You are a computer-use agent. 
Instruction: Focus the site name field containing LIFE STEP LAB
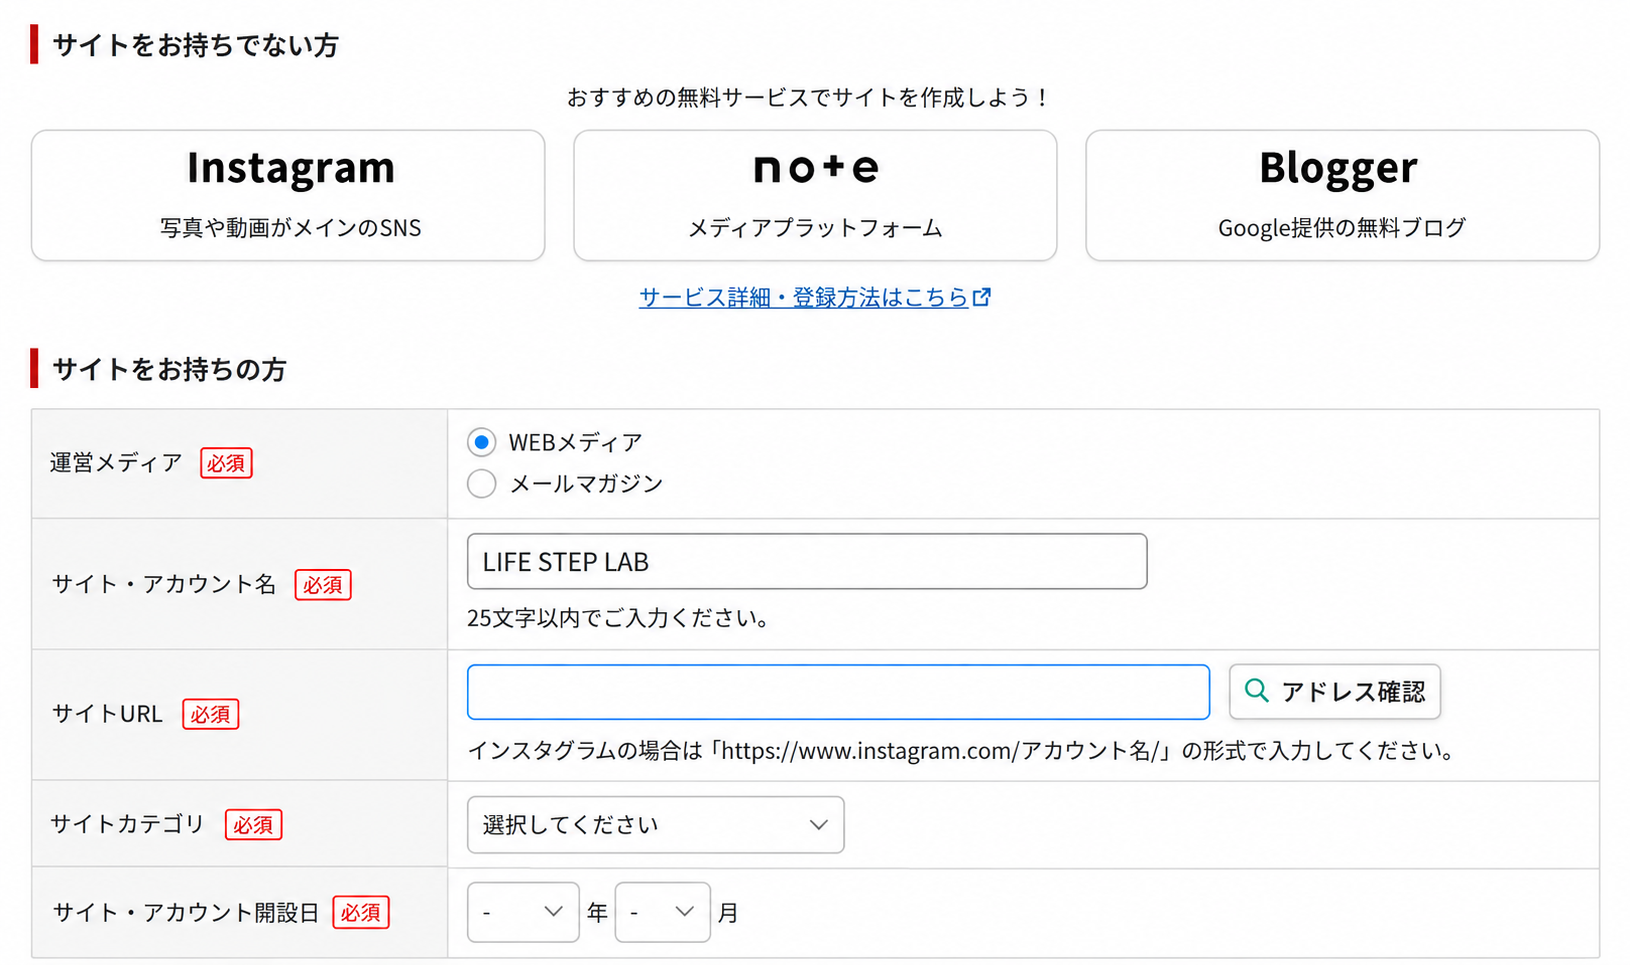point(807,561)
